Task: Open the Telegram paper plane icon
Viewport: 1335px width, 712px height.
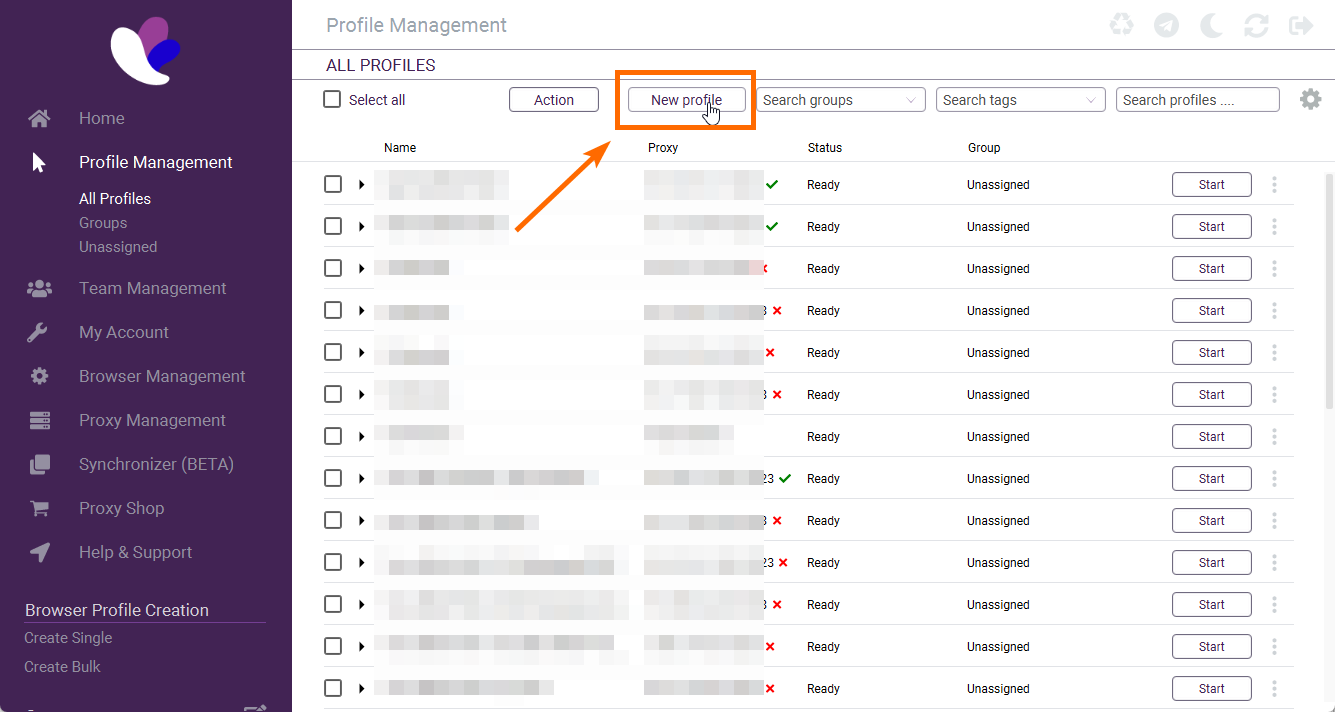Action: (1166, 25)
